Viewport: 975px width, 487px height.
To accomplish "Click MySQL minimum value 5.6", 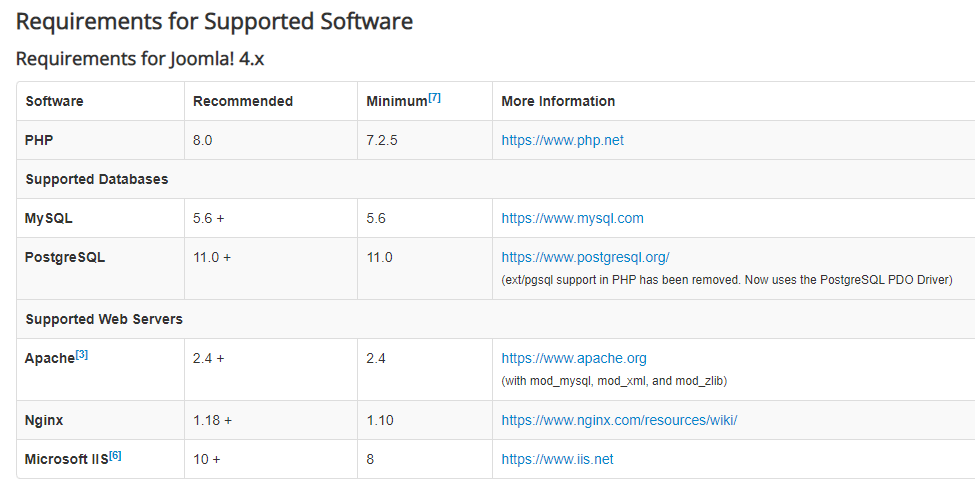I will 376,218.
